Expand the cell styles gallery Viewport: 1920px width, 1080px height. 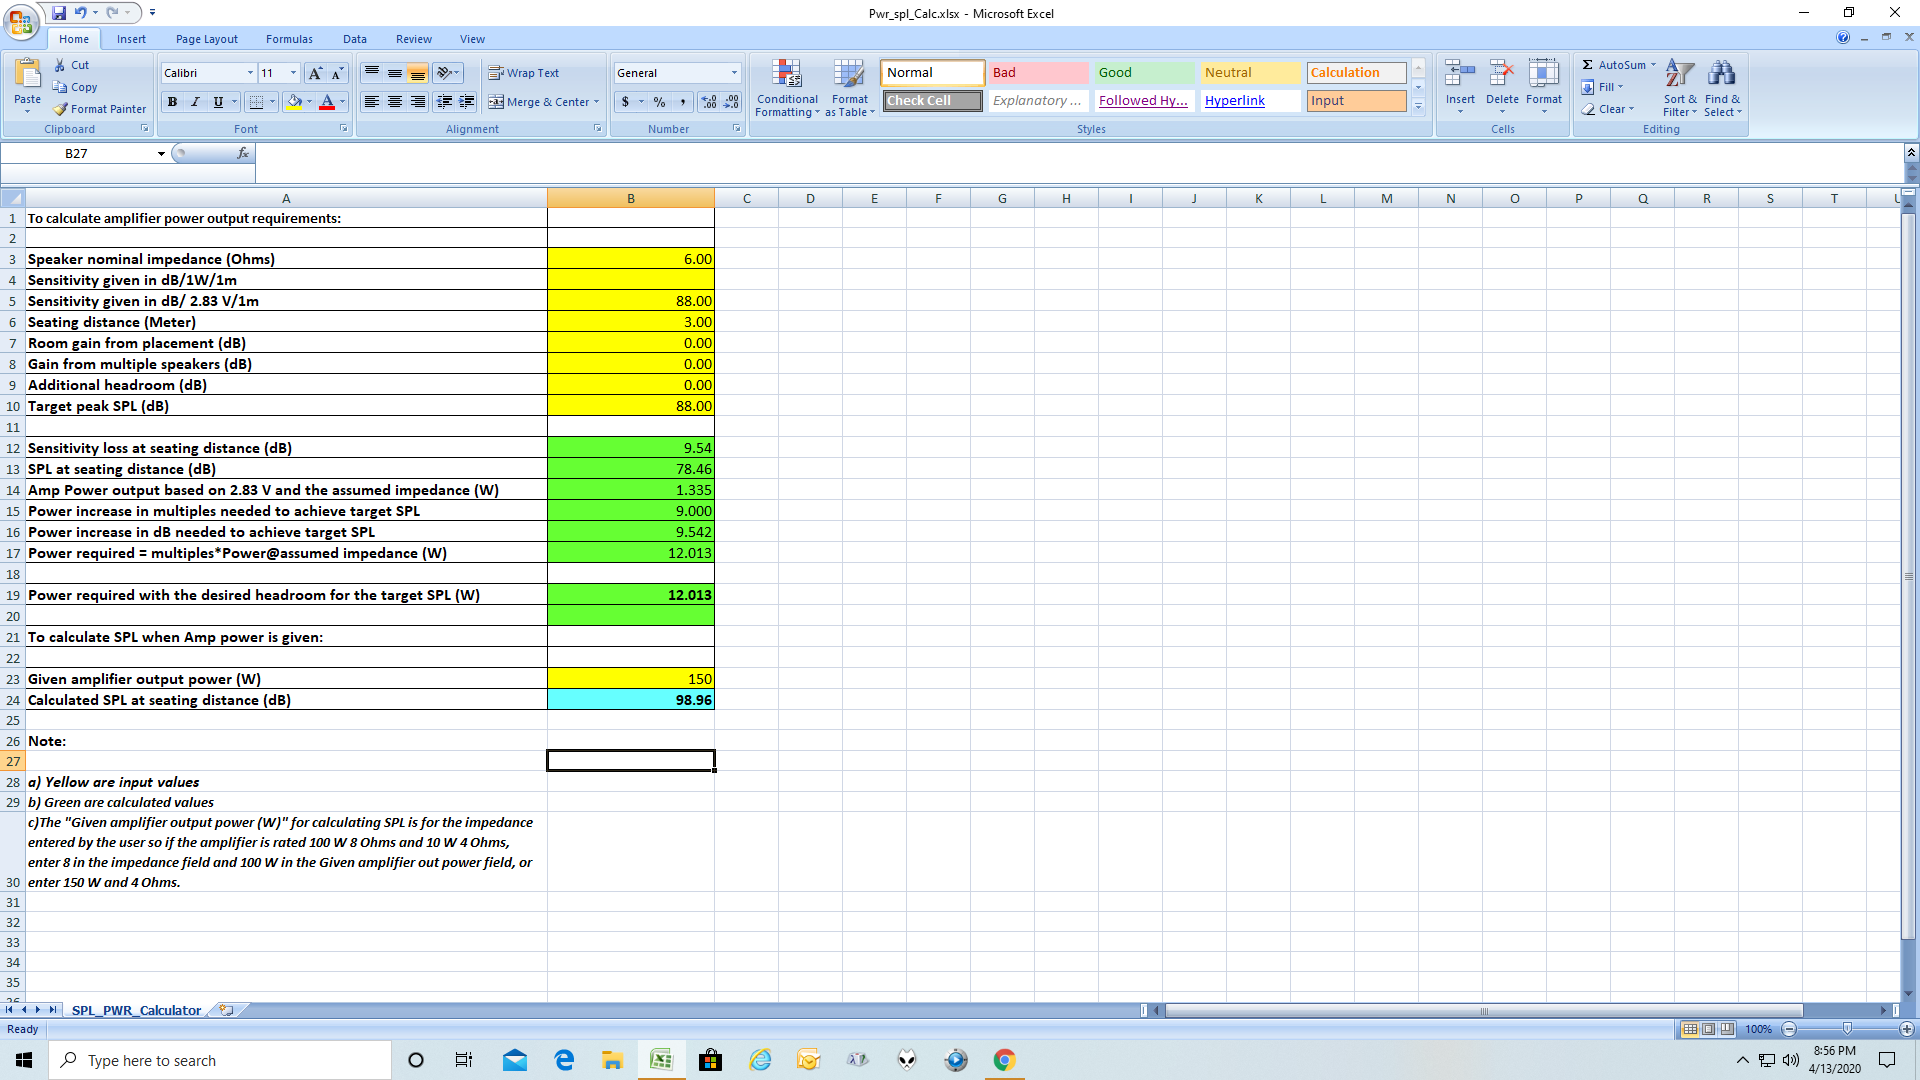coord(1418,106)
